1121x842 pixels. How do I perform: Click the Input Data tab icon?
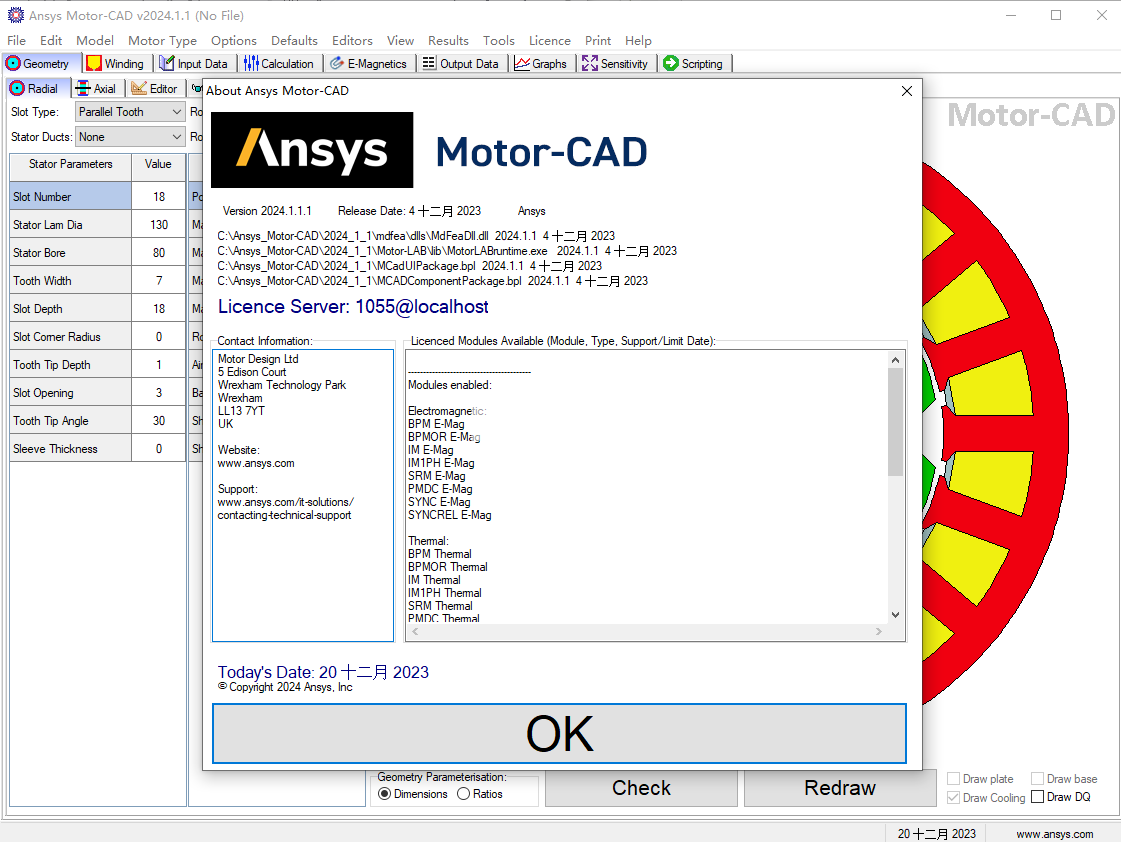167,64
